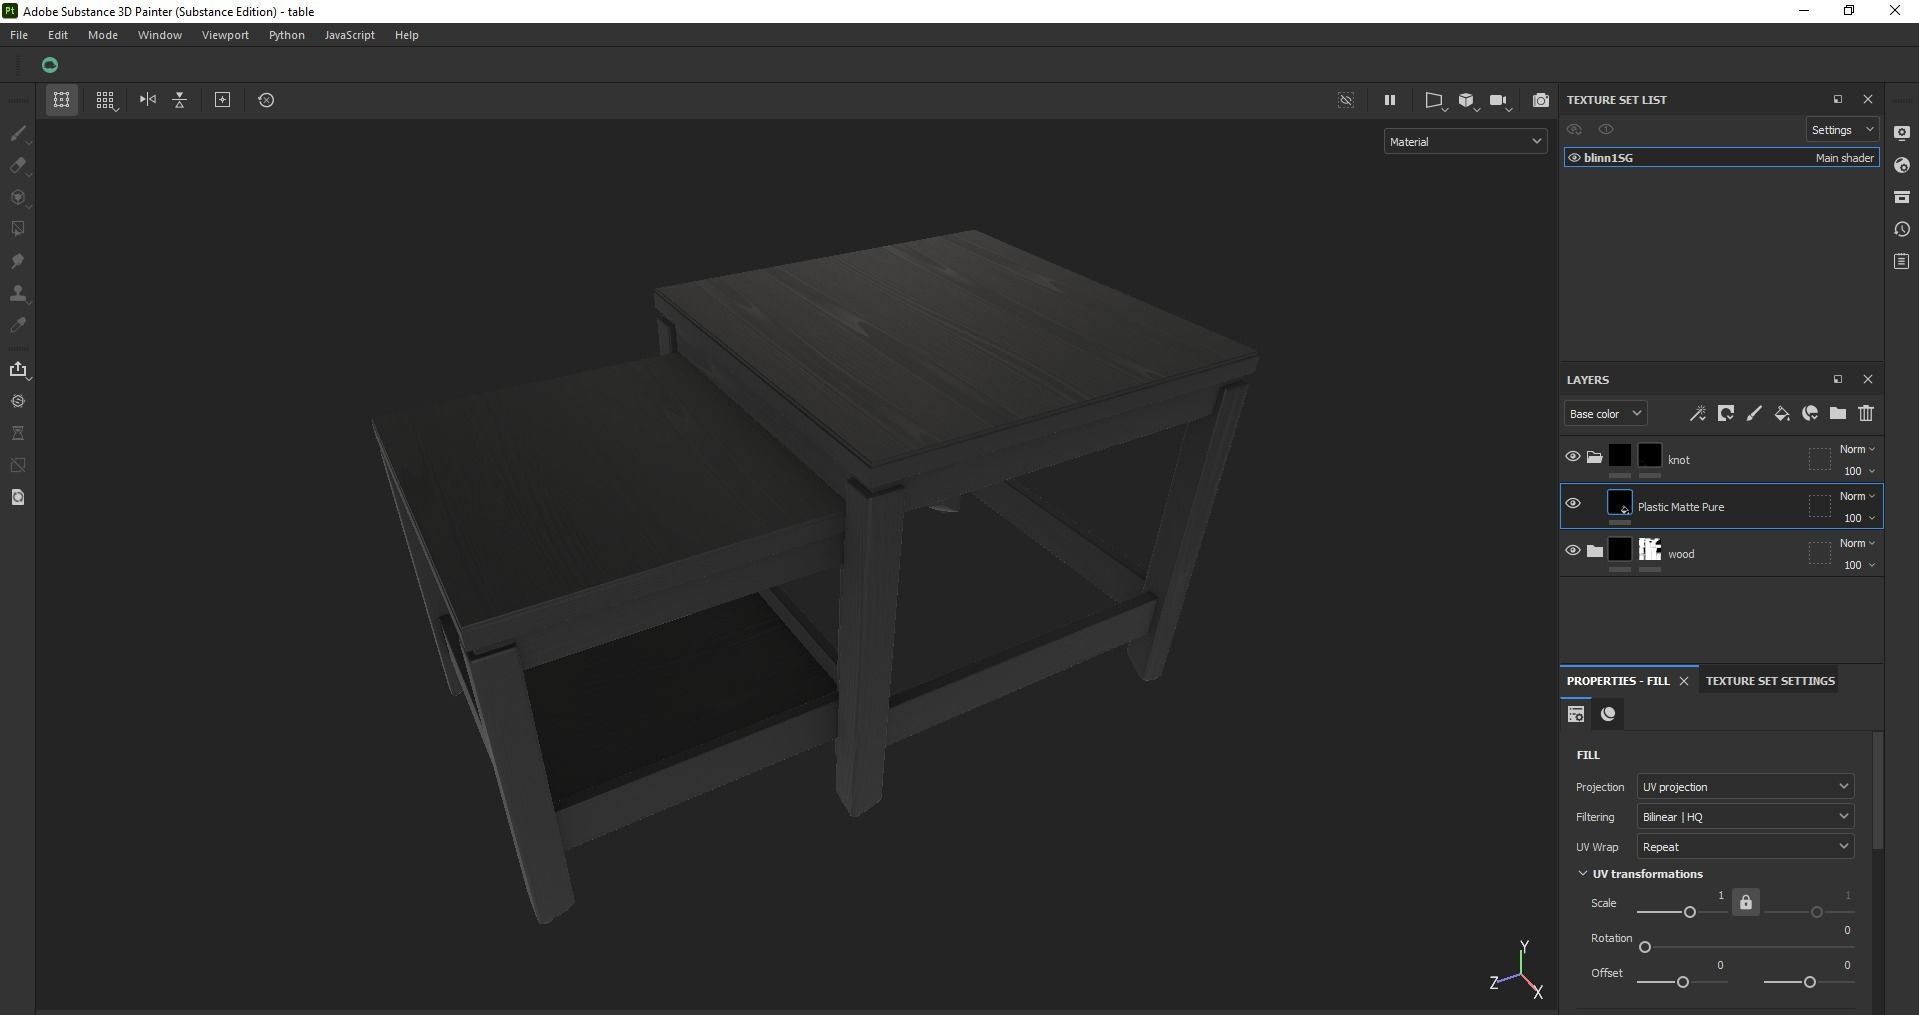Open the Filtering dropdown

[1745, 817]
